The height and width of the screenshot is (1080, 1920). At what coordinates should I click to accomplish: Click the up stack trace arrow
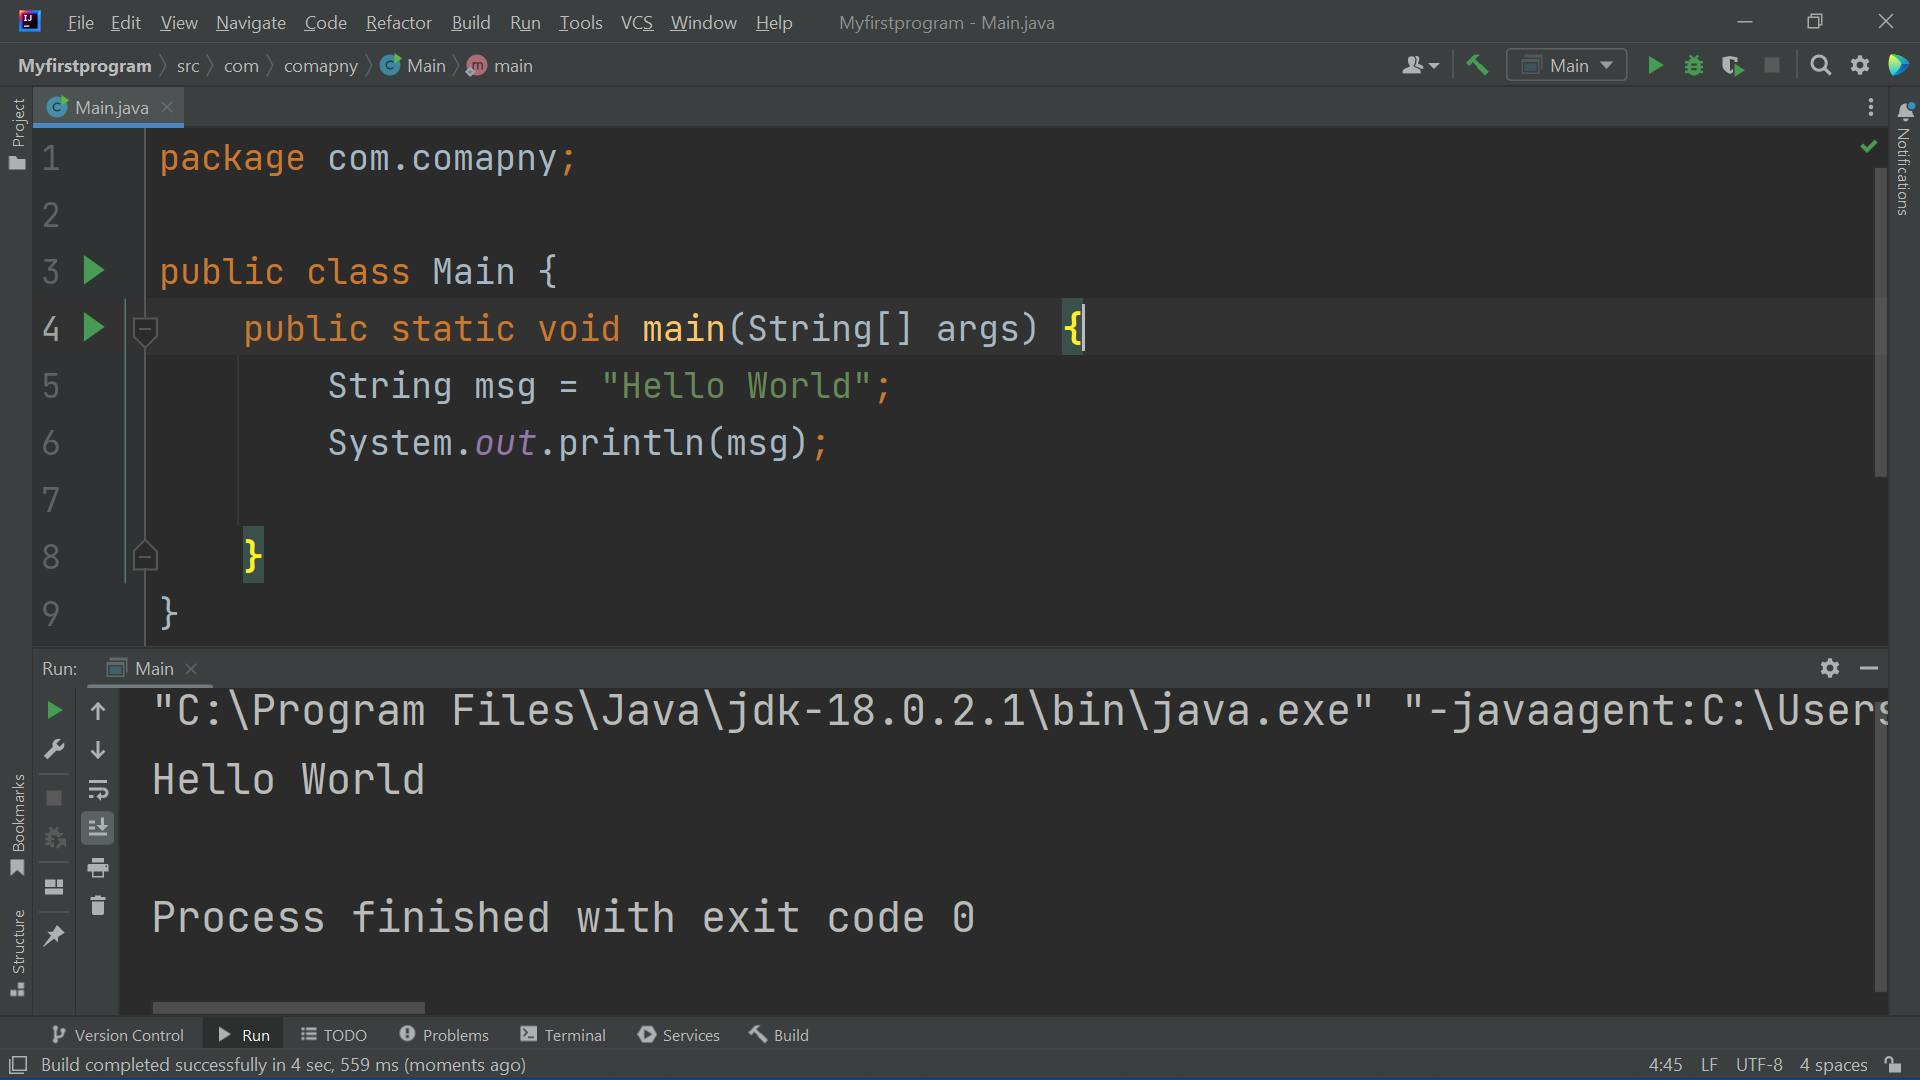tap(98, 711)
